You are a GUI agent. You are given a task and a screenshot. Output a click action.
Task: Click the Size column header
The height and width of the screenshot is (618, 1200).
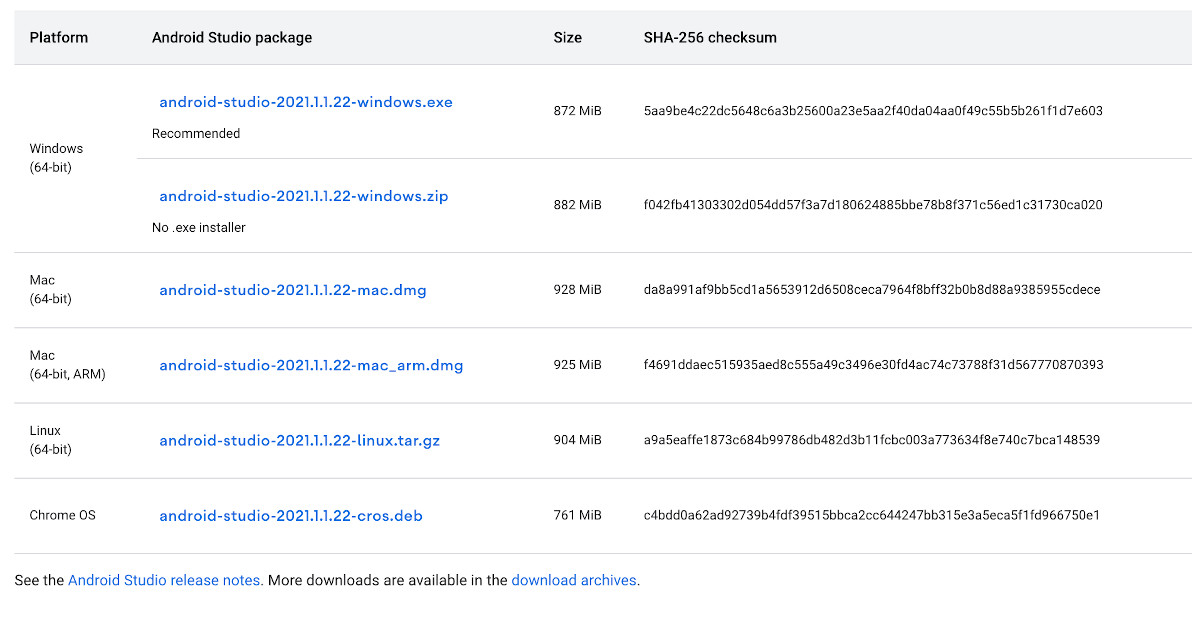568,38
